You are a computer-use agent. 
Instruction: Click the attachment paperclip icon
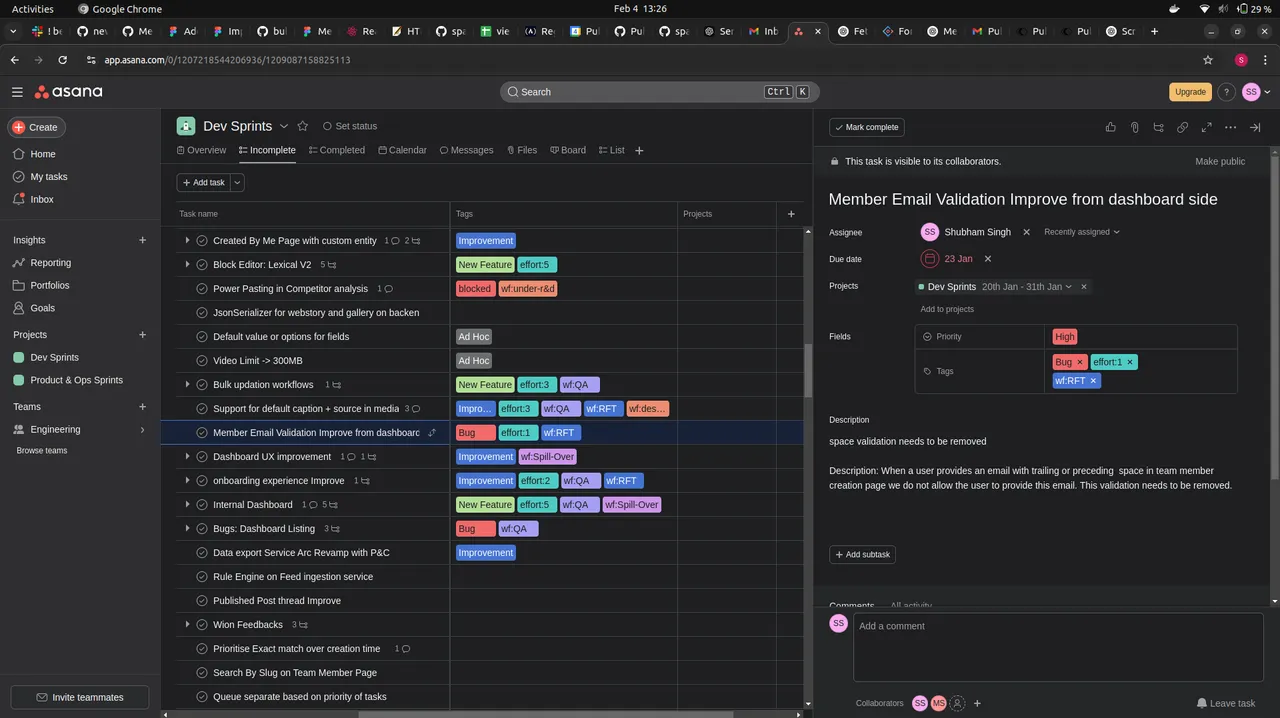pos(1134,127)
